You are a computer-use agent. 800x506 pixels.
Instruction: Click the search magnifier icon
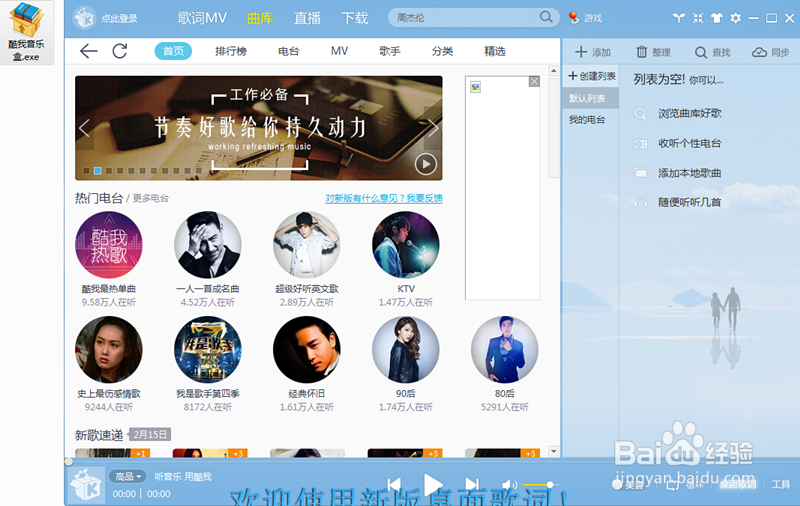(x=546, y=17)
